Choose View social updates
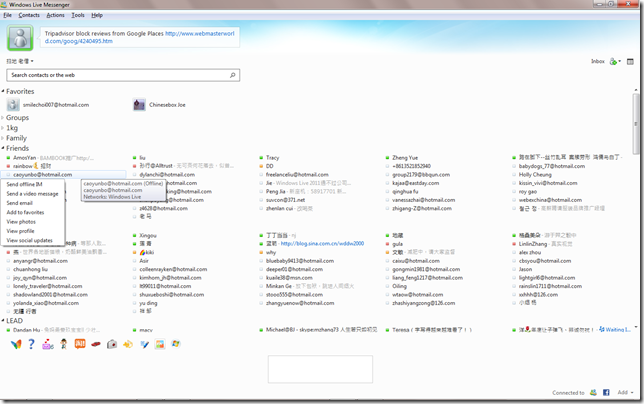Image resolution: width=644 pixels, height=404 pixels. (32, 241)
